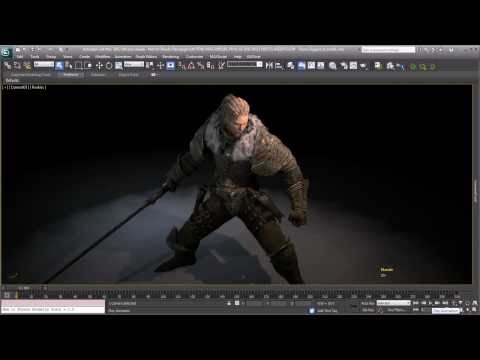Viewport: 480px width, 360px height.
Task: Pick the Rectangular Selection Region tool
Action: [79, 66]
